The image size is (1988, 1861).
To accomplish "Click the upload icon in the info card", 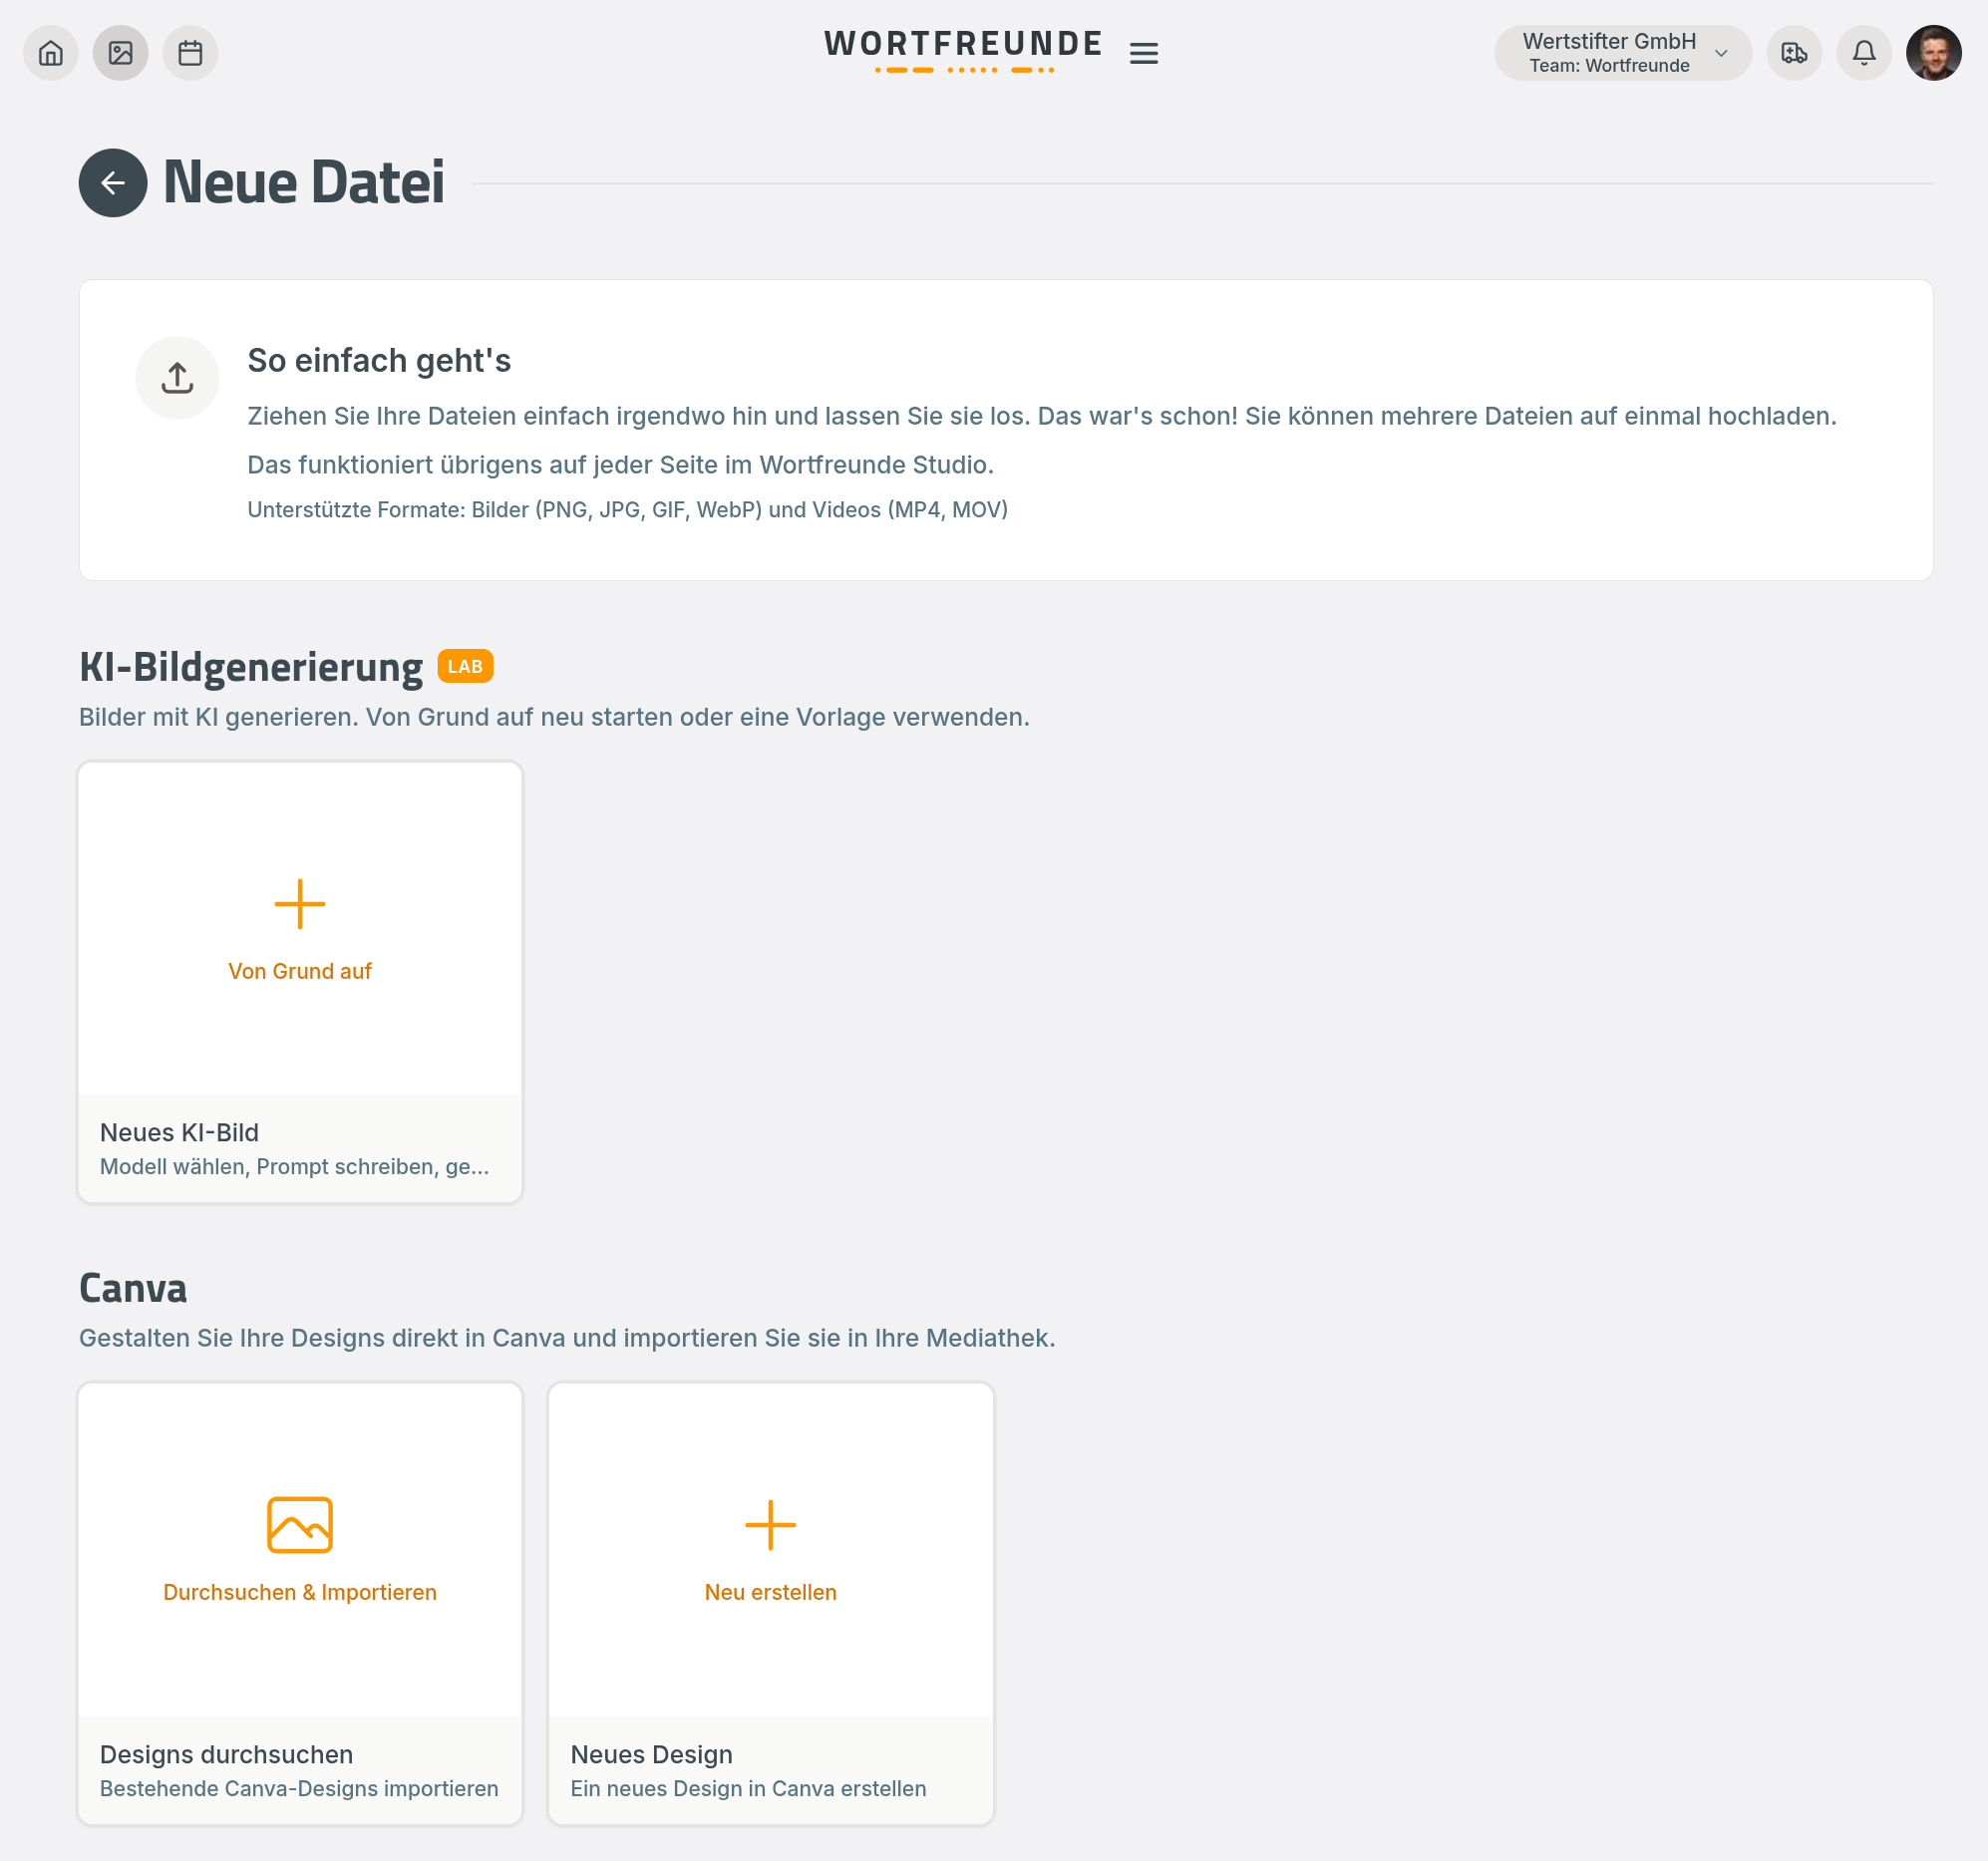I will click(x=178, y=378).
